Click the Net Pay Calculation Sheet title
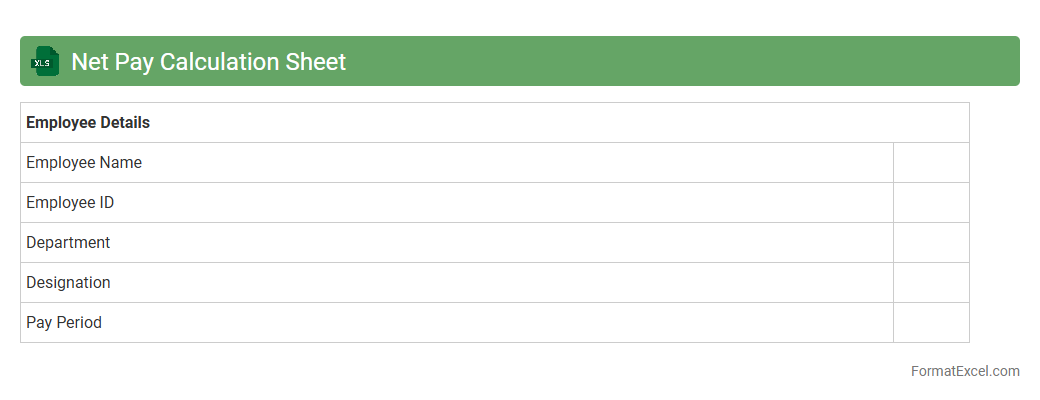 pyautogui.click(x=208, y=62)
